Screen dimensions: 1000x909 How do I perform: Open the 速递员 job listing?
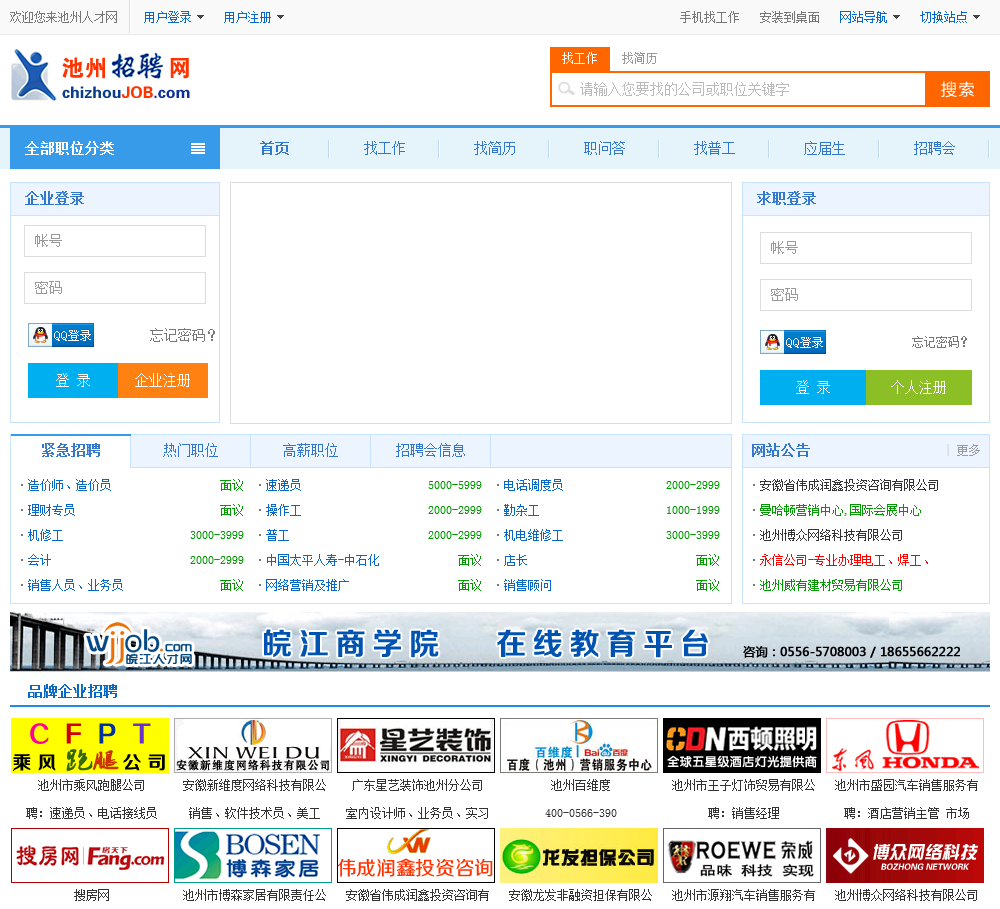pyautogui.click(x=283, y=485)
